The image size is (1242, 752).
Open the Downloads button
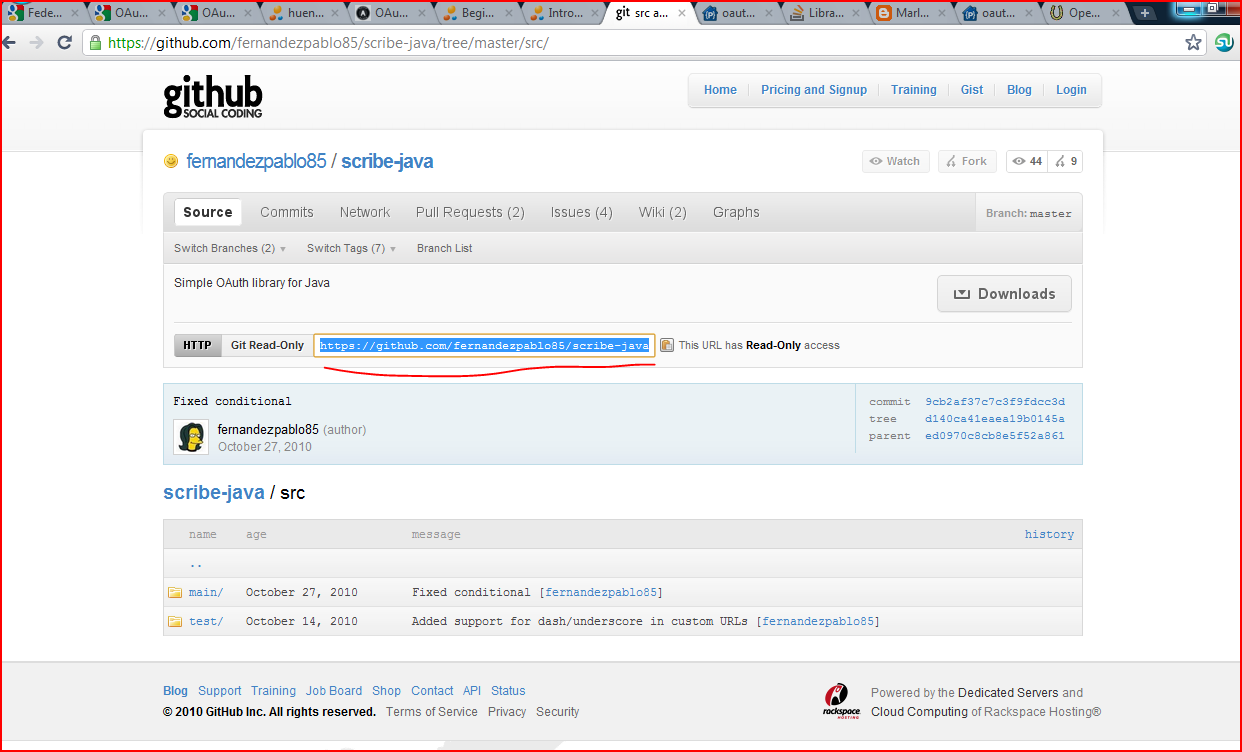[1004, 294]
